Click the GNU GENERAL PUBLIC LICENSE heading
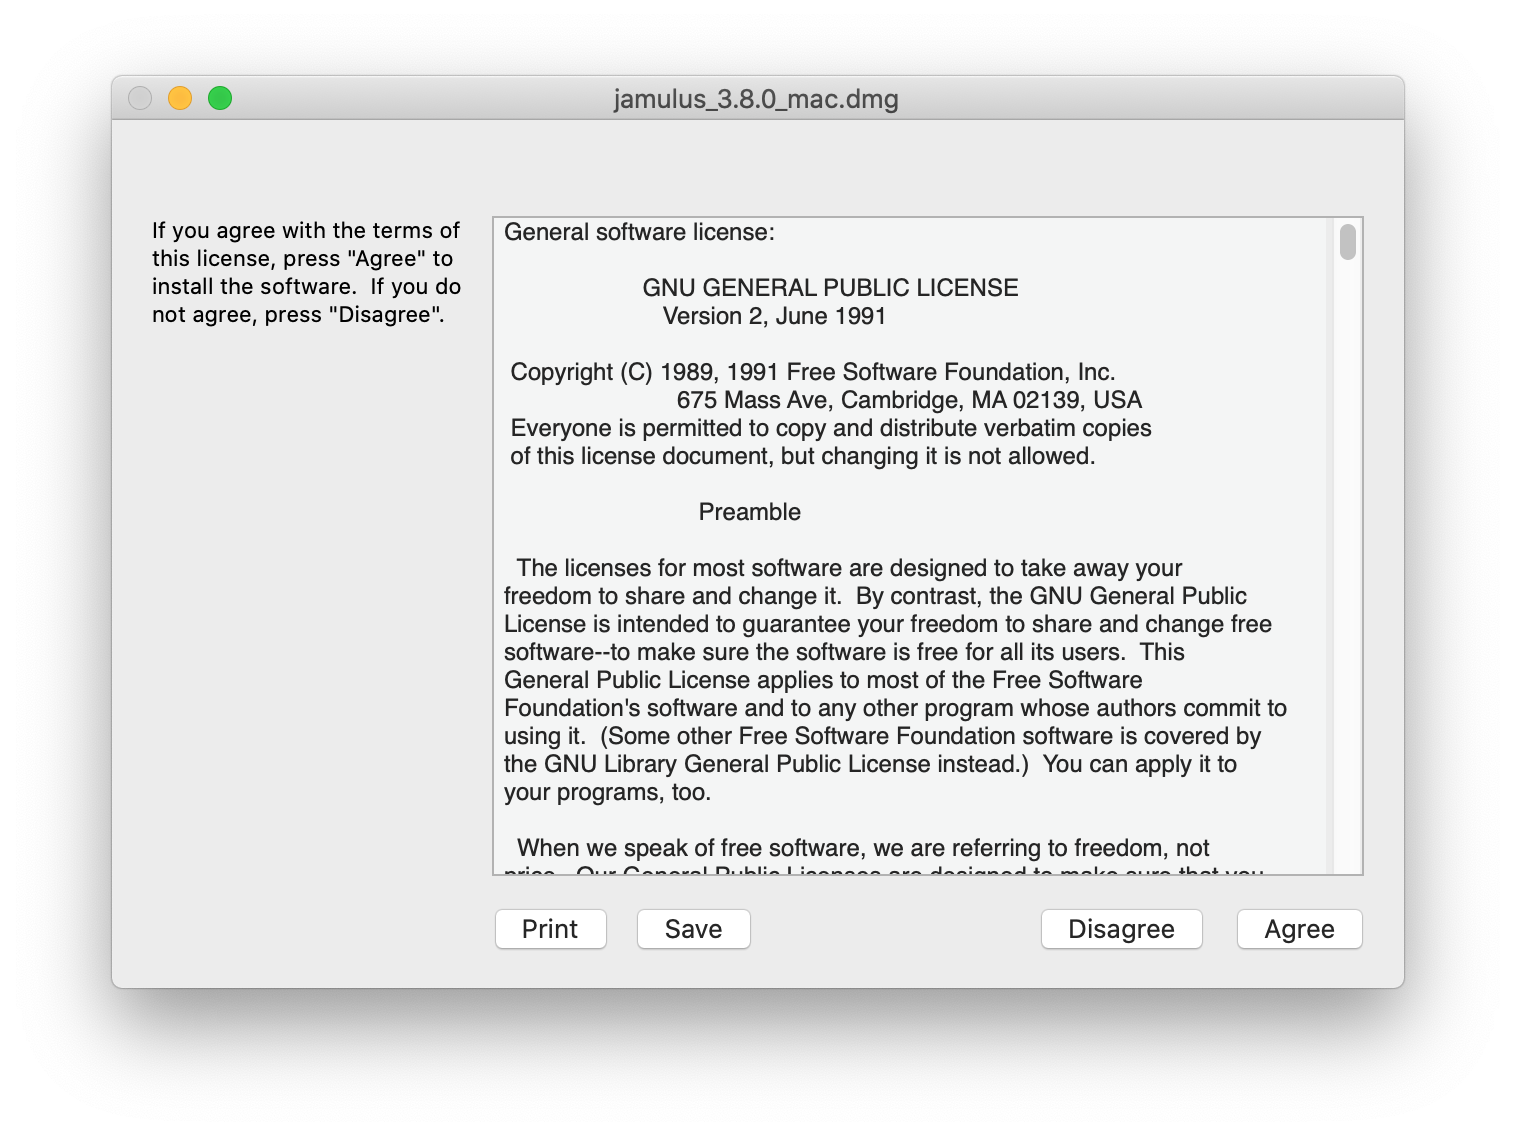 (x=830, y=288)
